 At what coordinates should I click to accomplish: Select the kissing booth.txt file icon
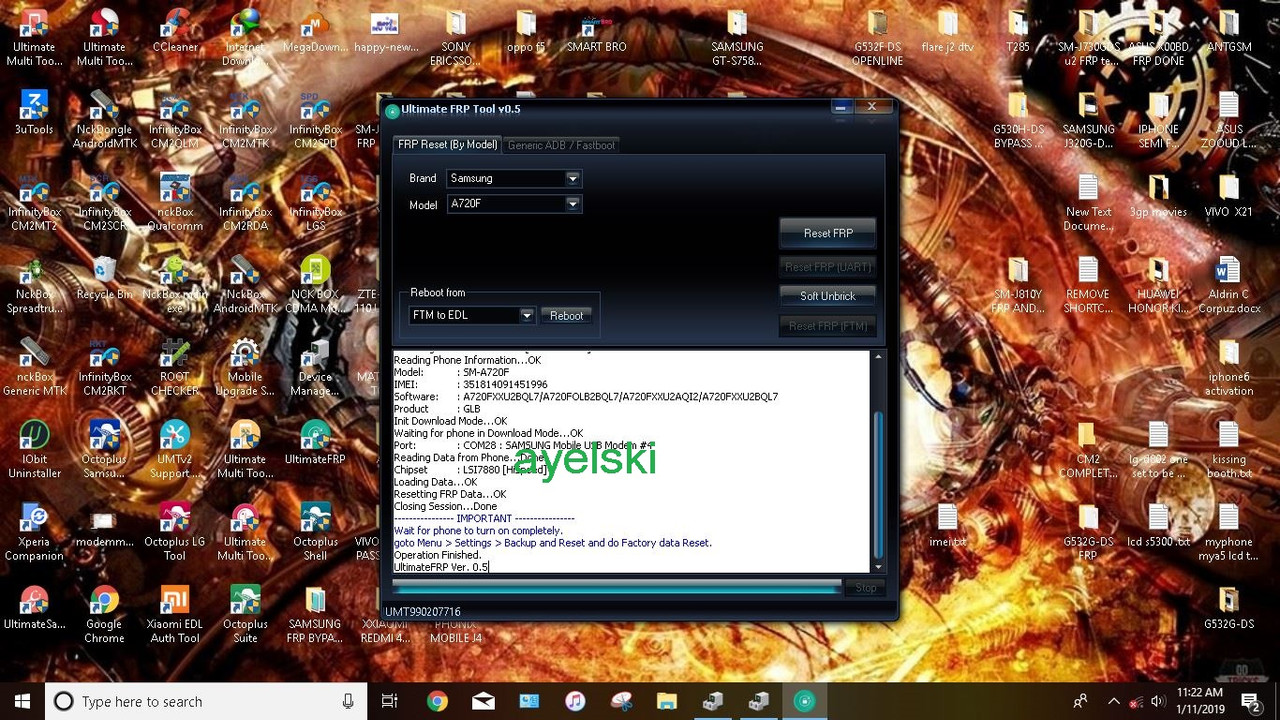coord(1229,450)
